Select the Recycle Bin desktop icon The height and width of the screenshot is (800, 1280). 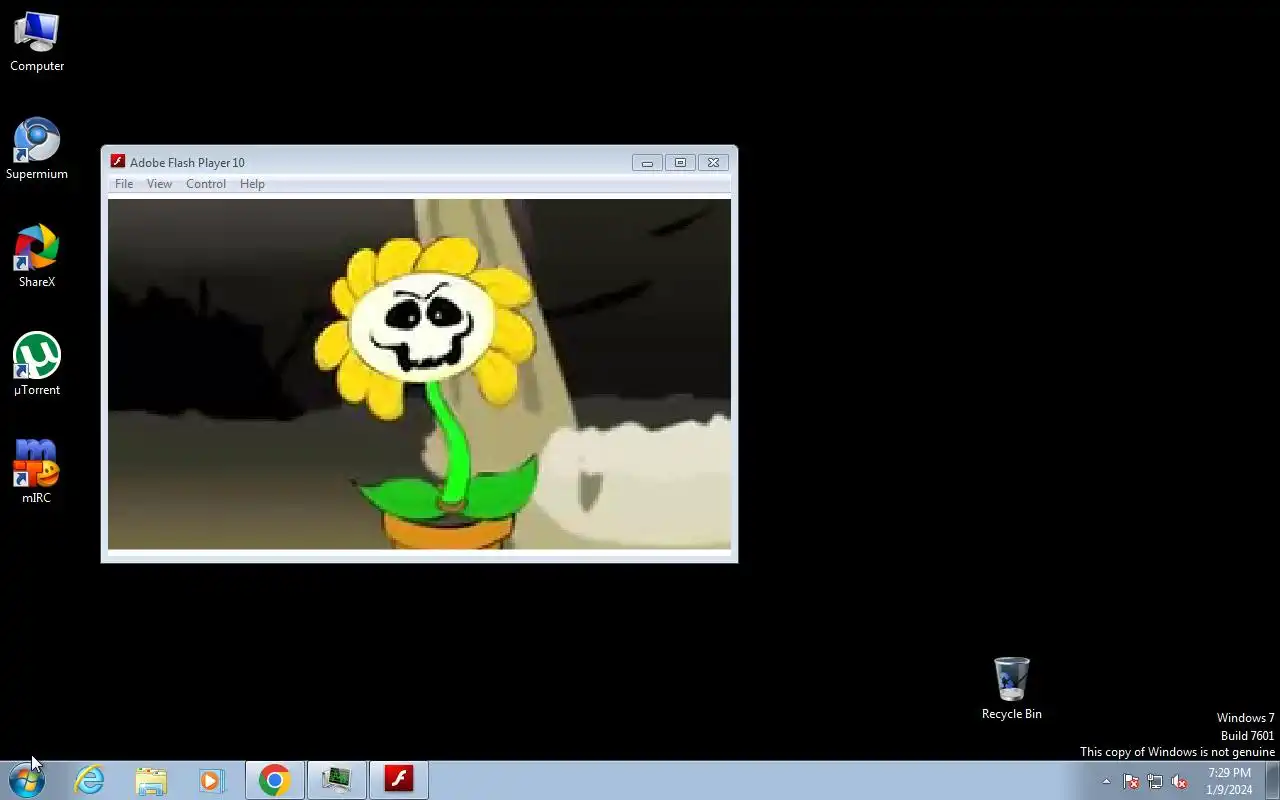point(1012,689)
